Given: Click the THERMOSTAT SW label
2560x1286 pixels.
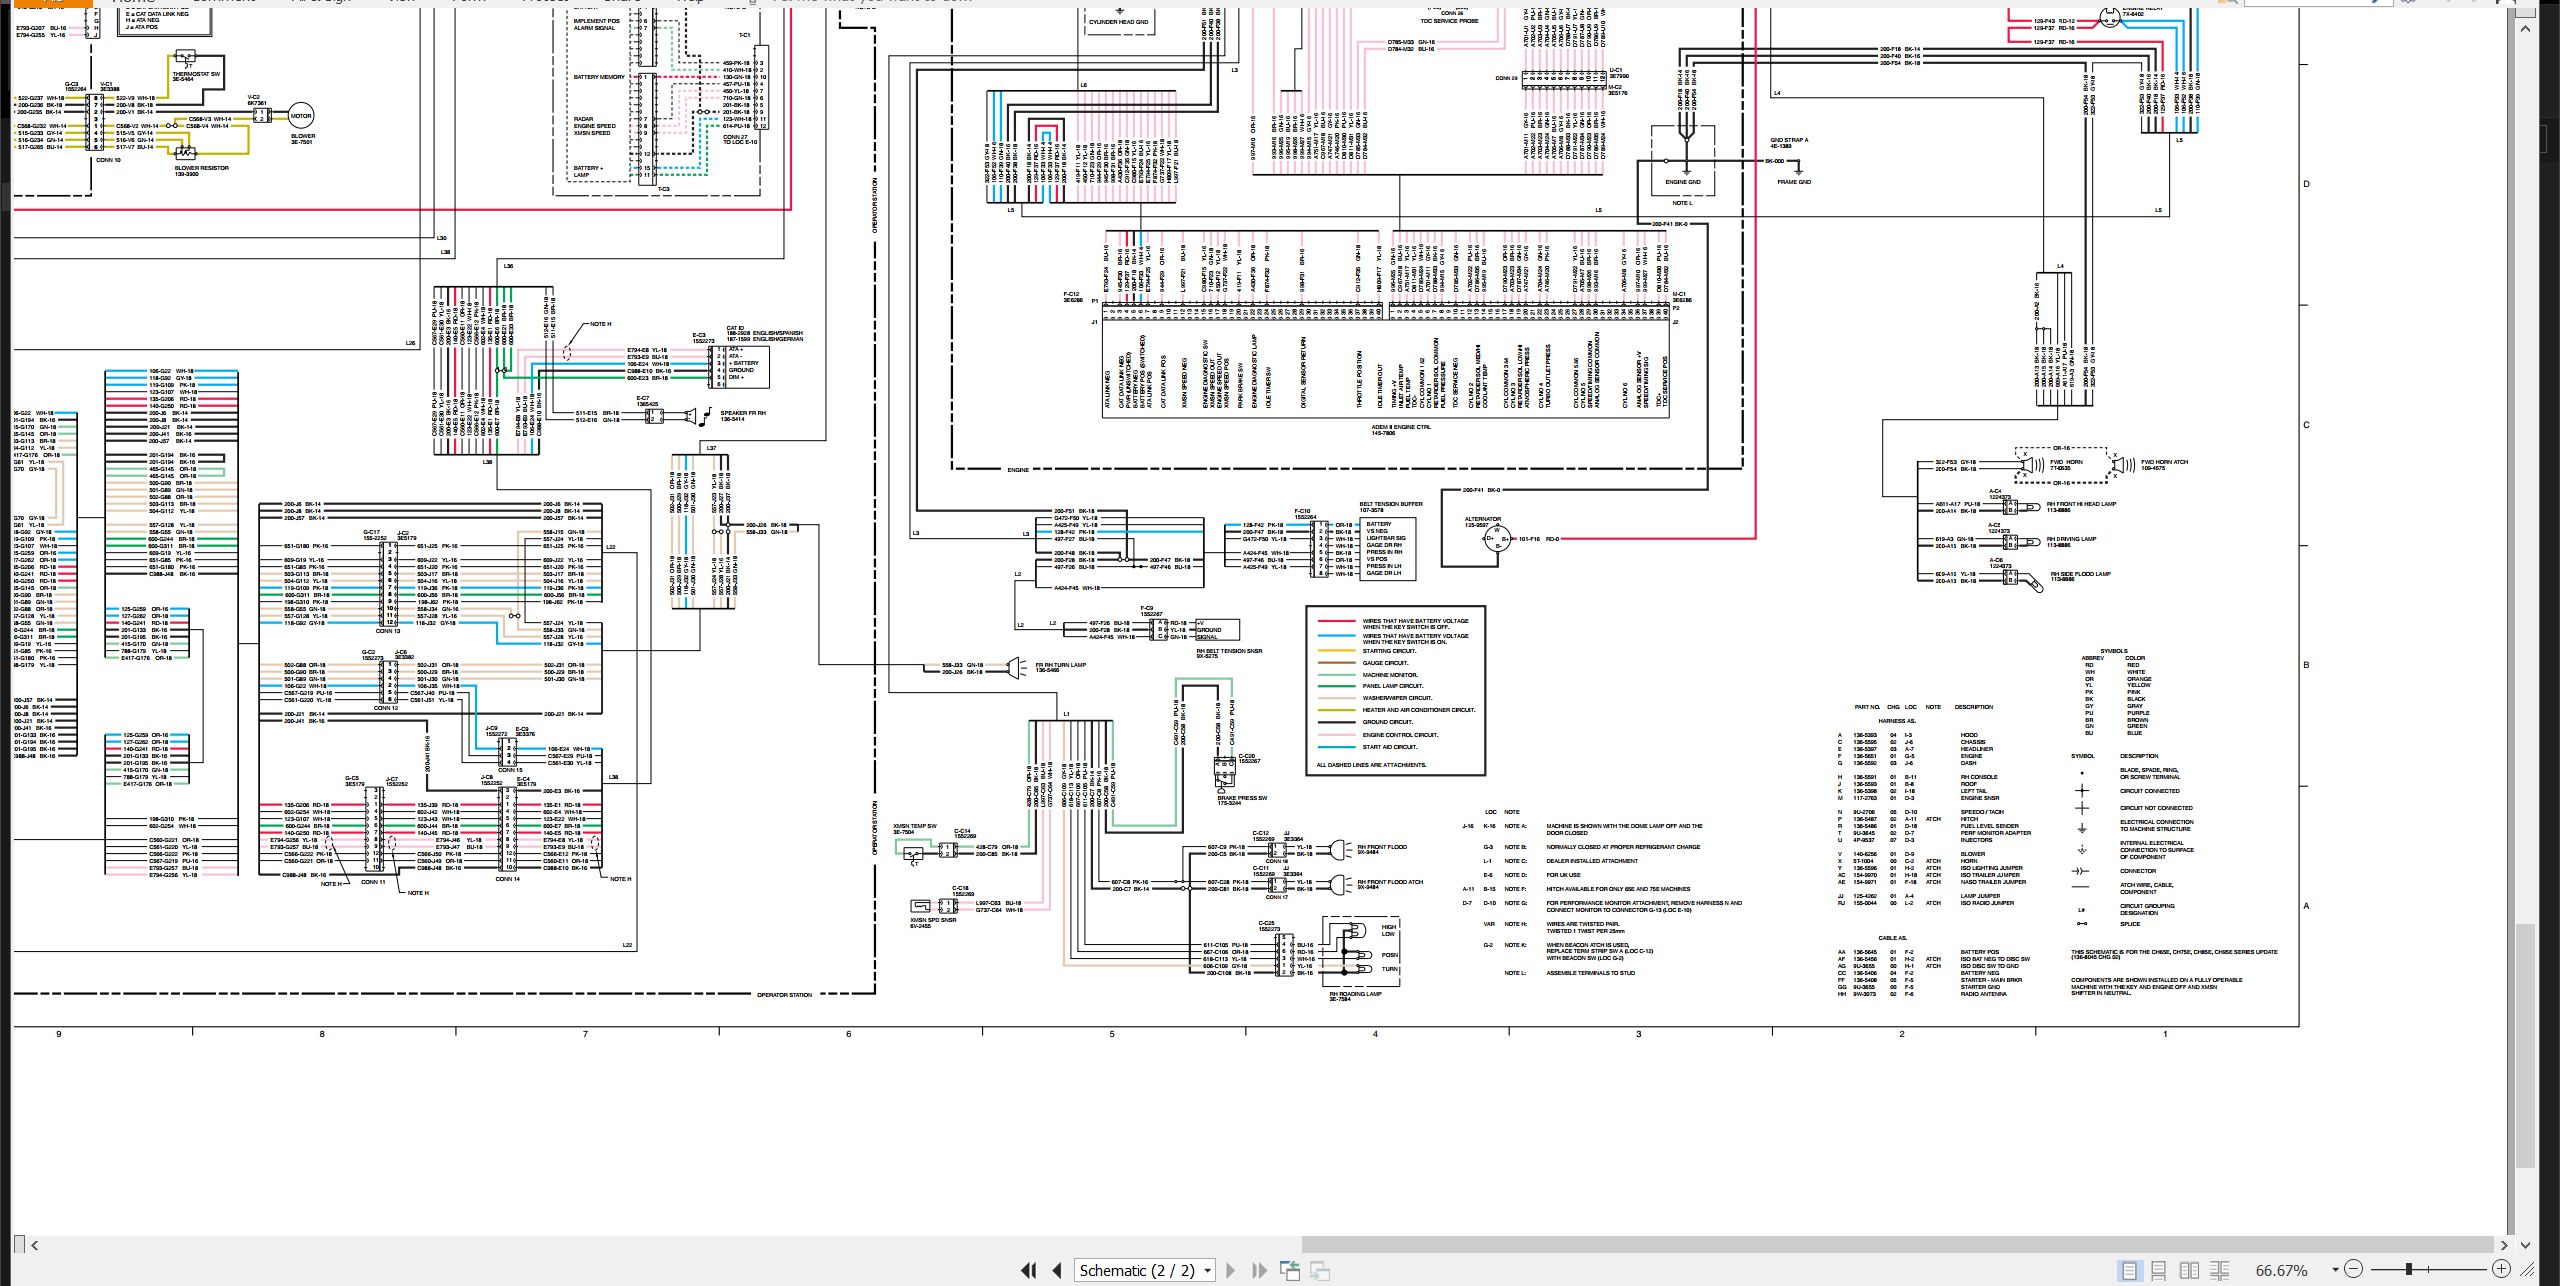Looking at the screenshot, I should pyautogui.click(x=196, y=73).
